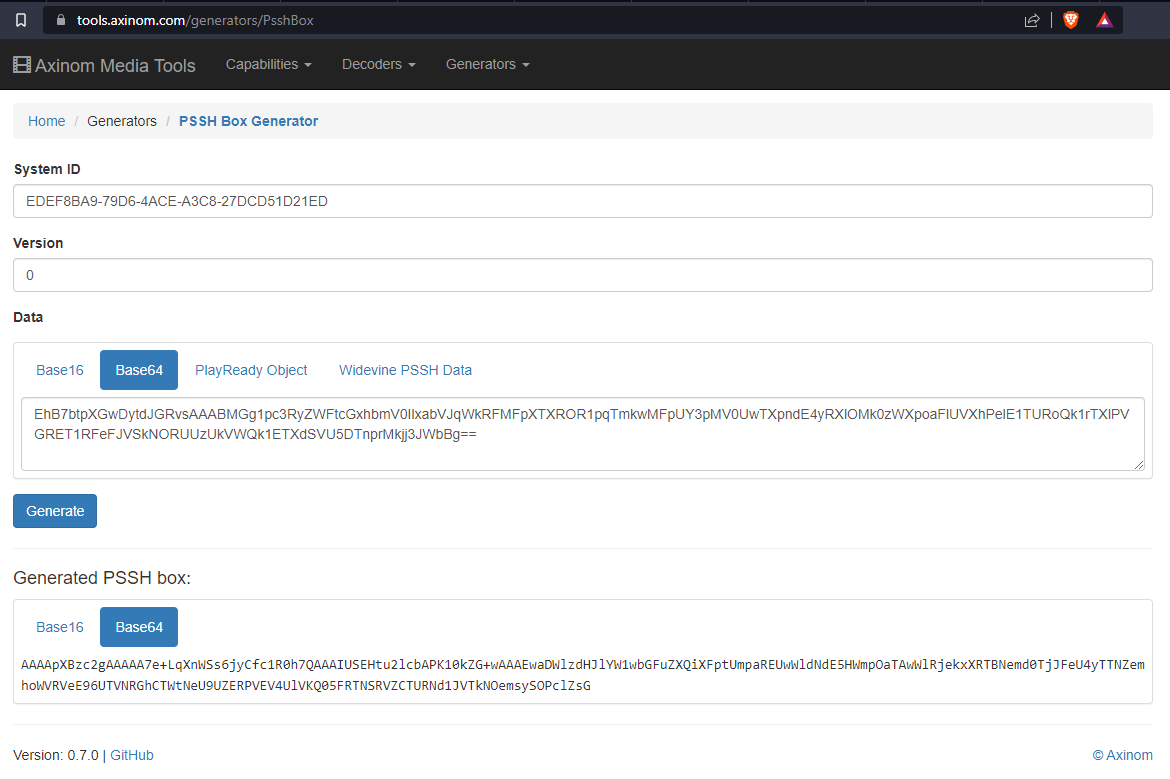Select the Base16 data tab
This screenshot has width=1170, height=779.
[60, 370]
